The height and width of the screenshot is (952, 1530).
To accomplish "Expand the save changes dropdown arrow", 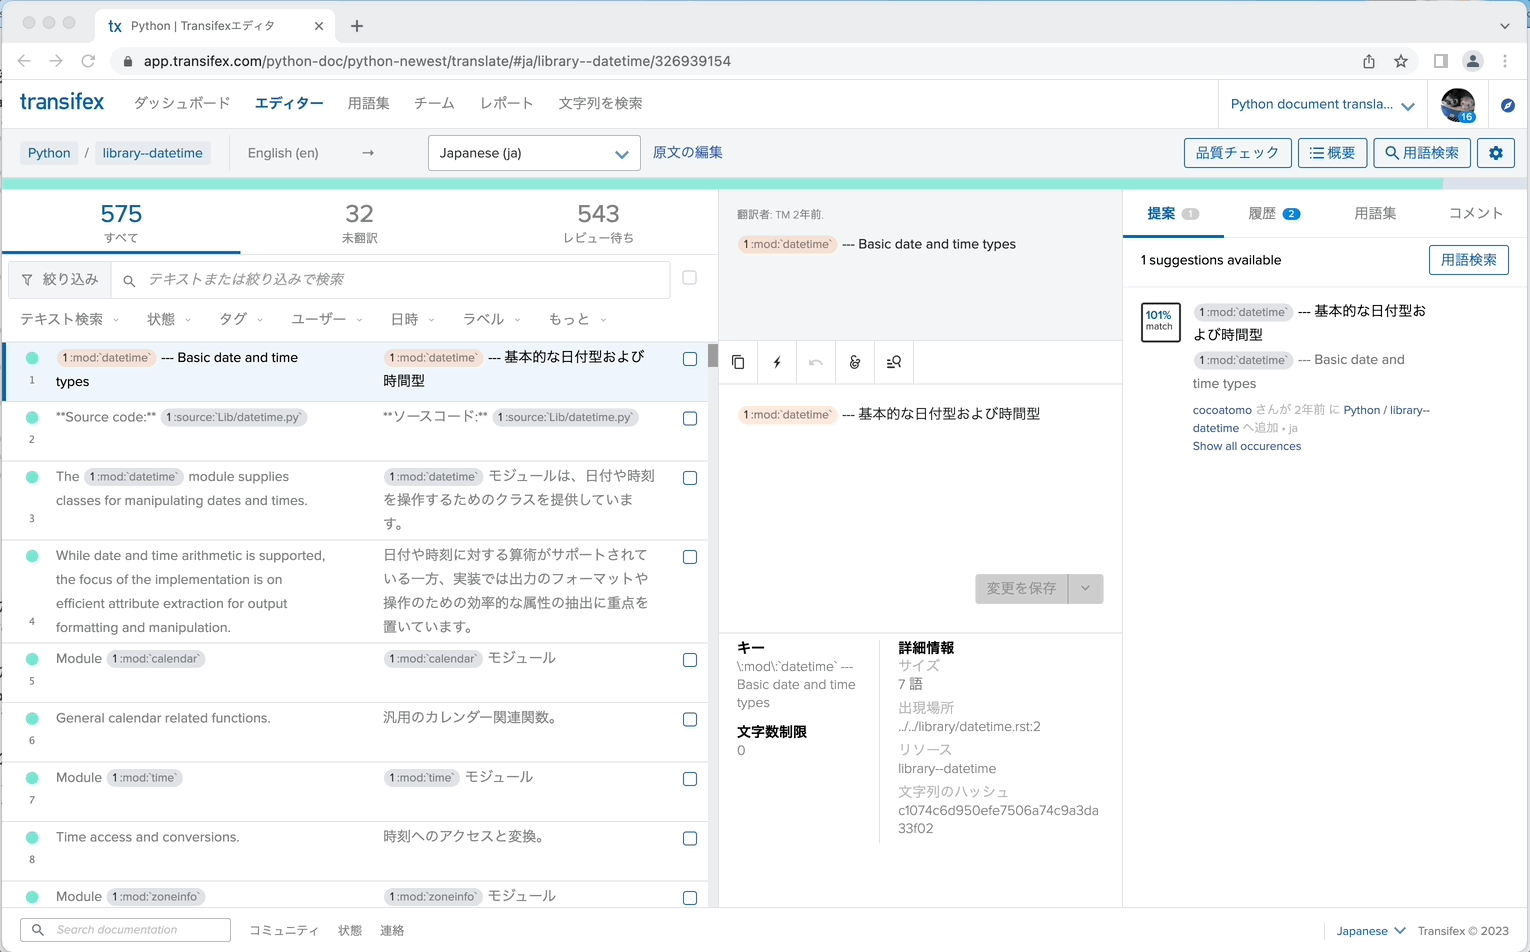I will (1086, 589).
